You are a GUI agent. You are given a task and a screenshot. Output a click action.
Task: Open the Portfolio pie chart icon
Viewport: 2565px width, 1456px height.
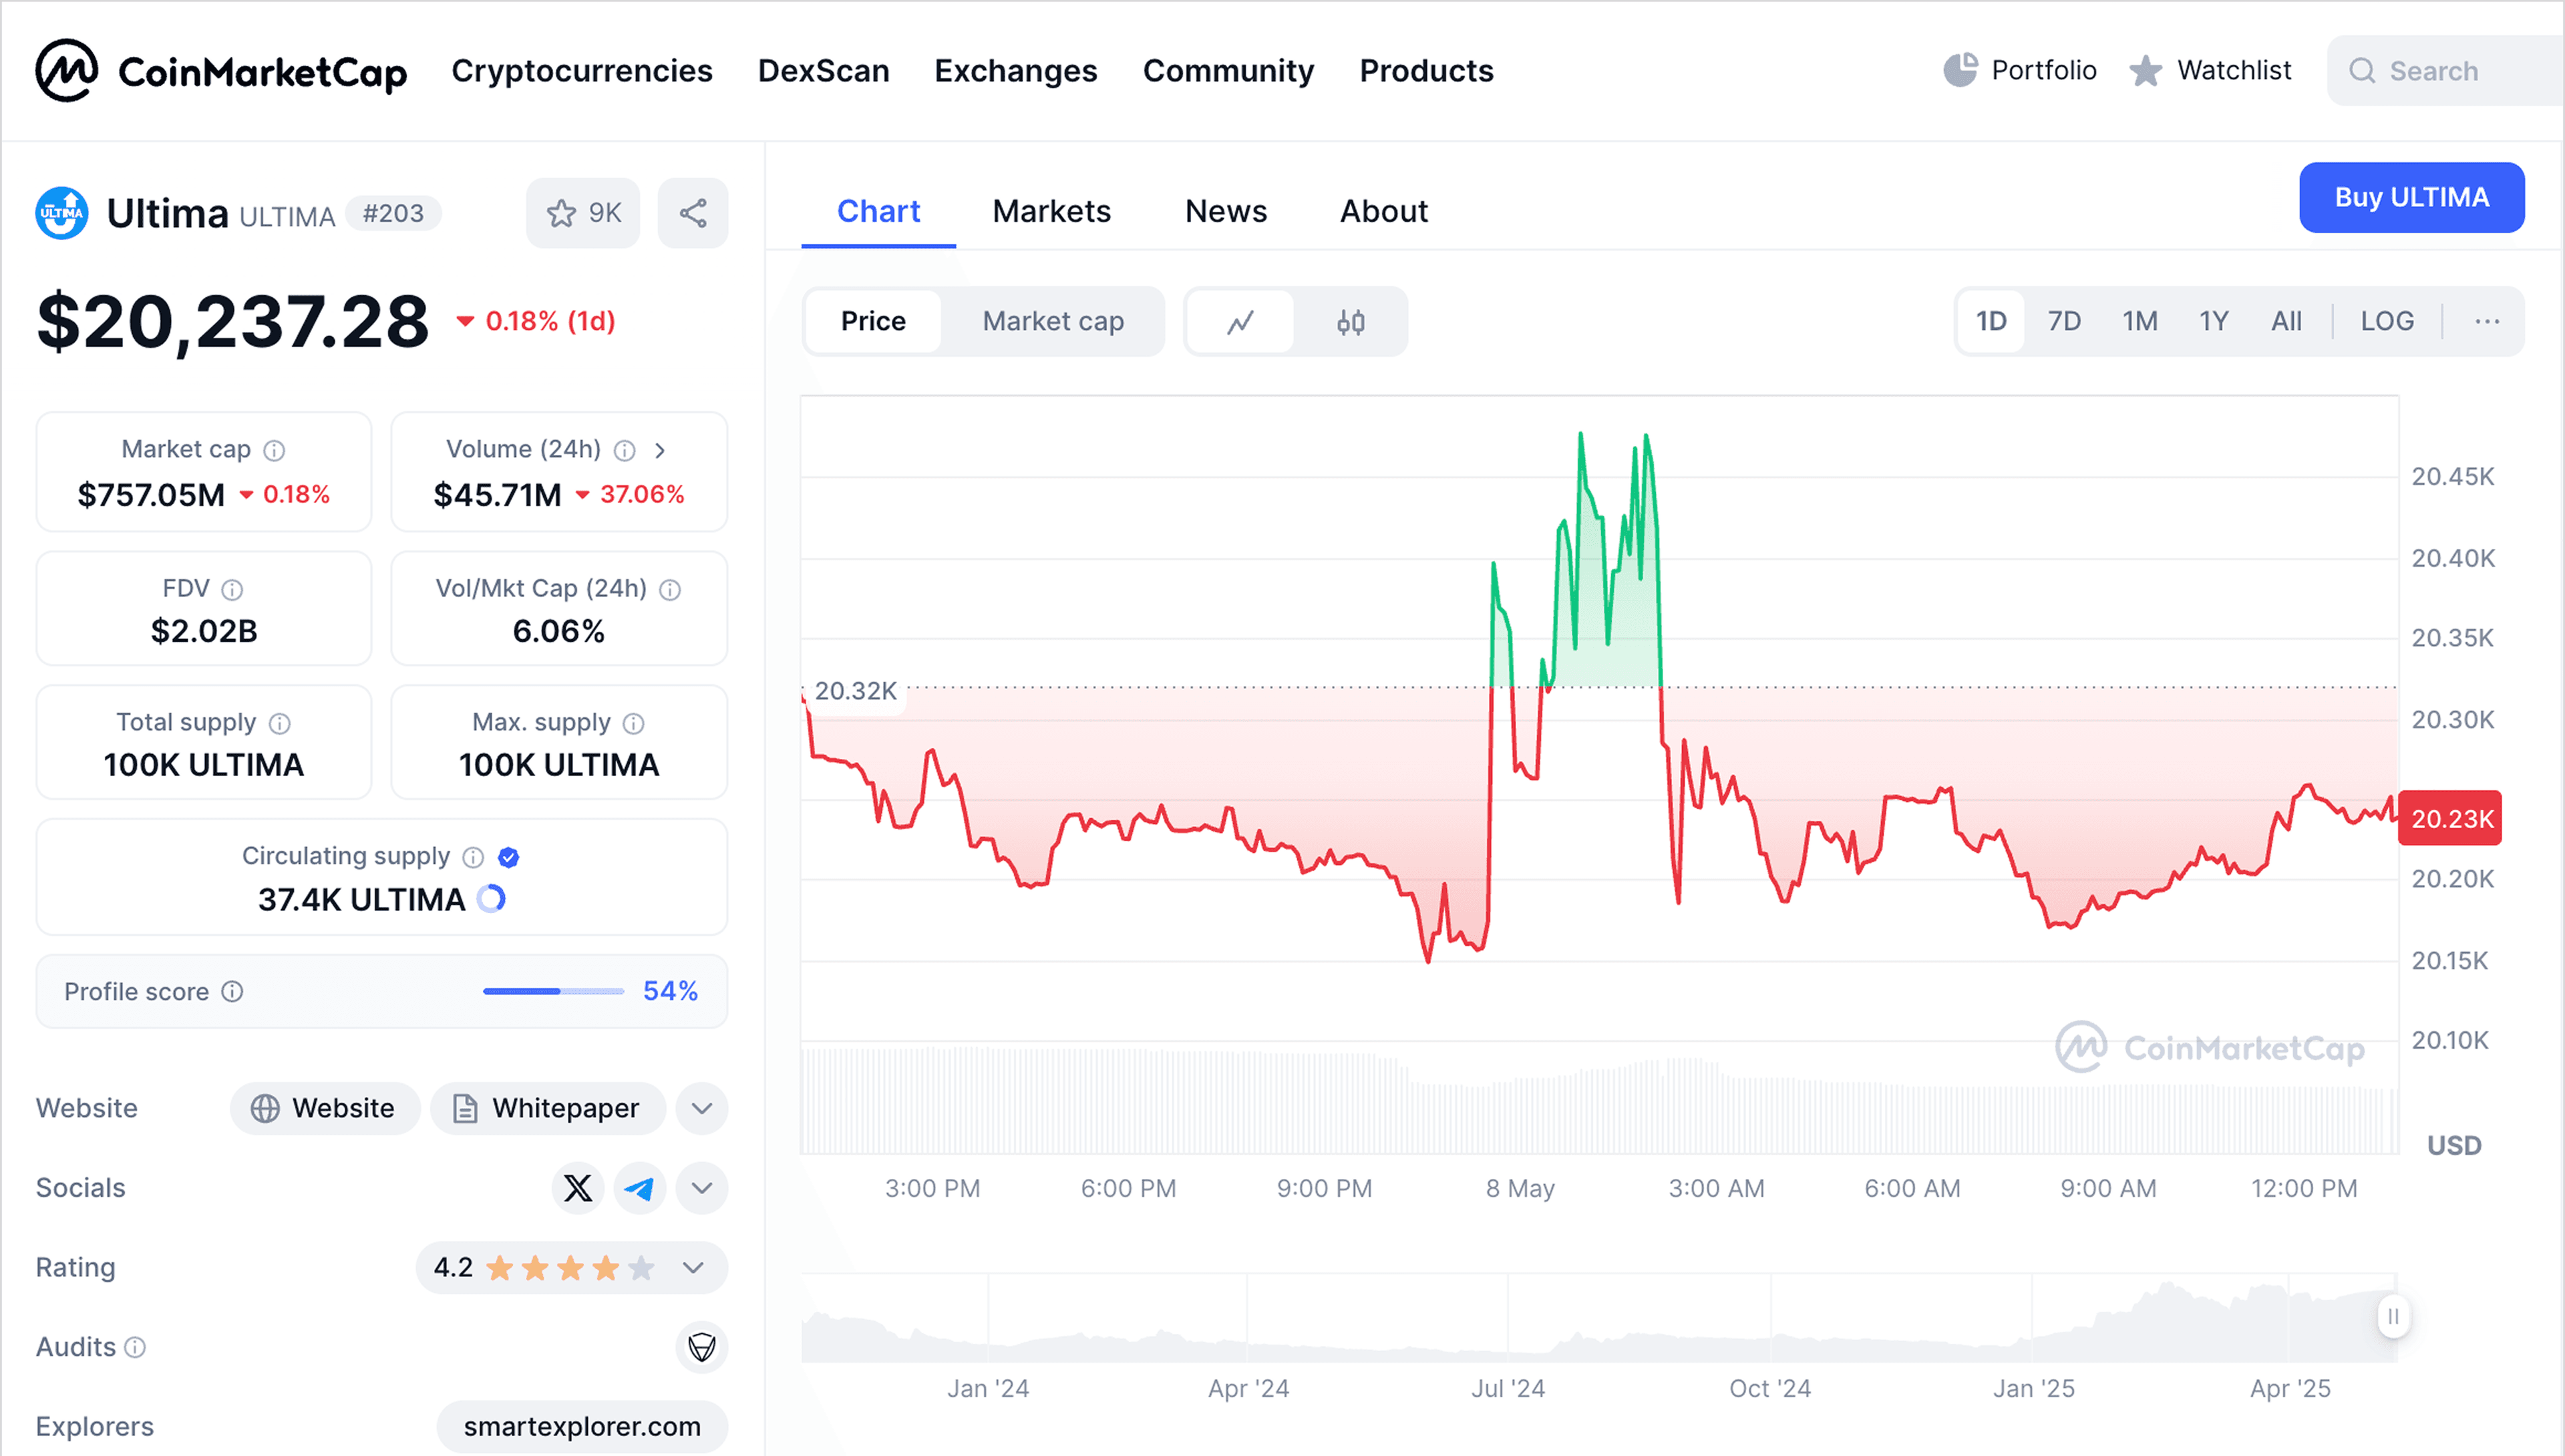[1960, 70]
